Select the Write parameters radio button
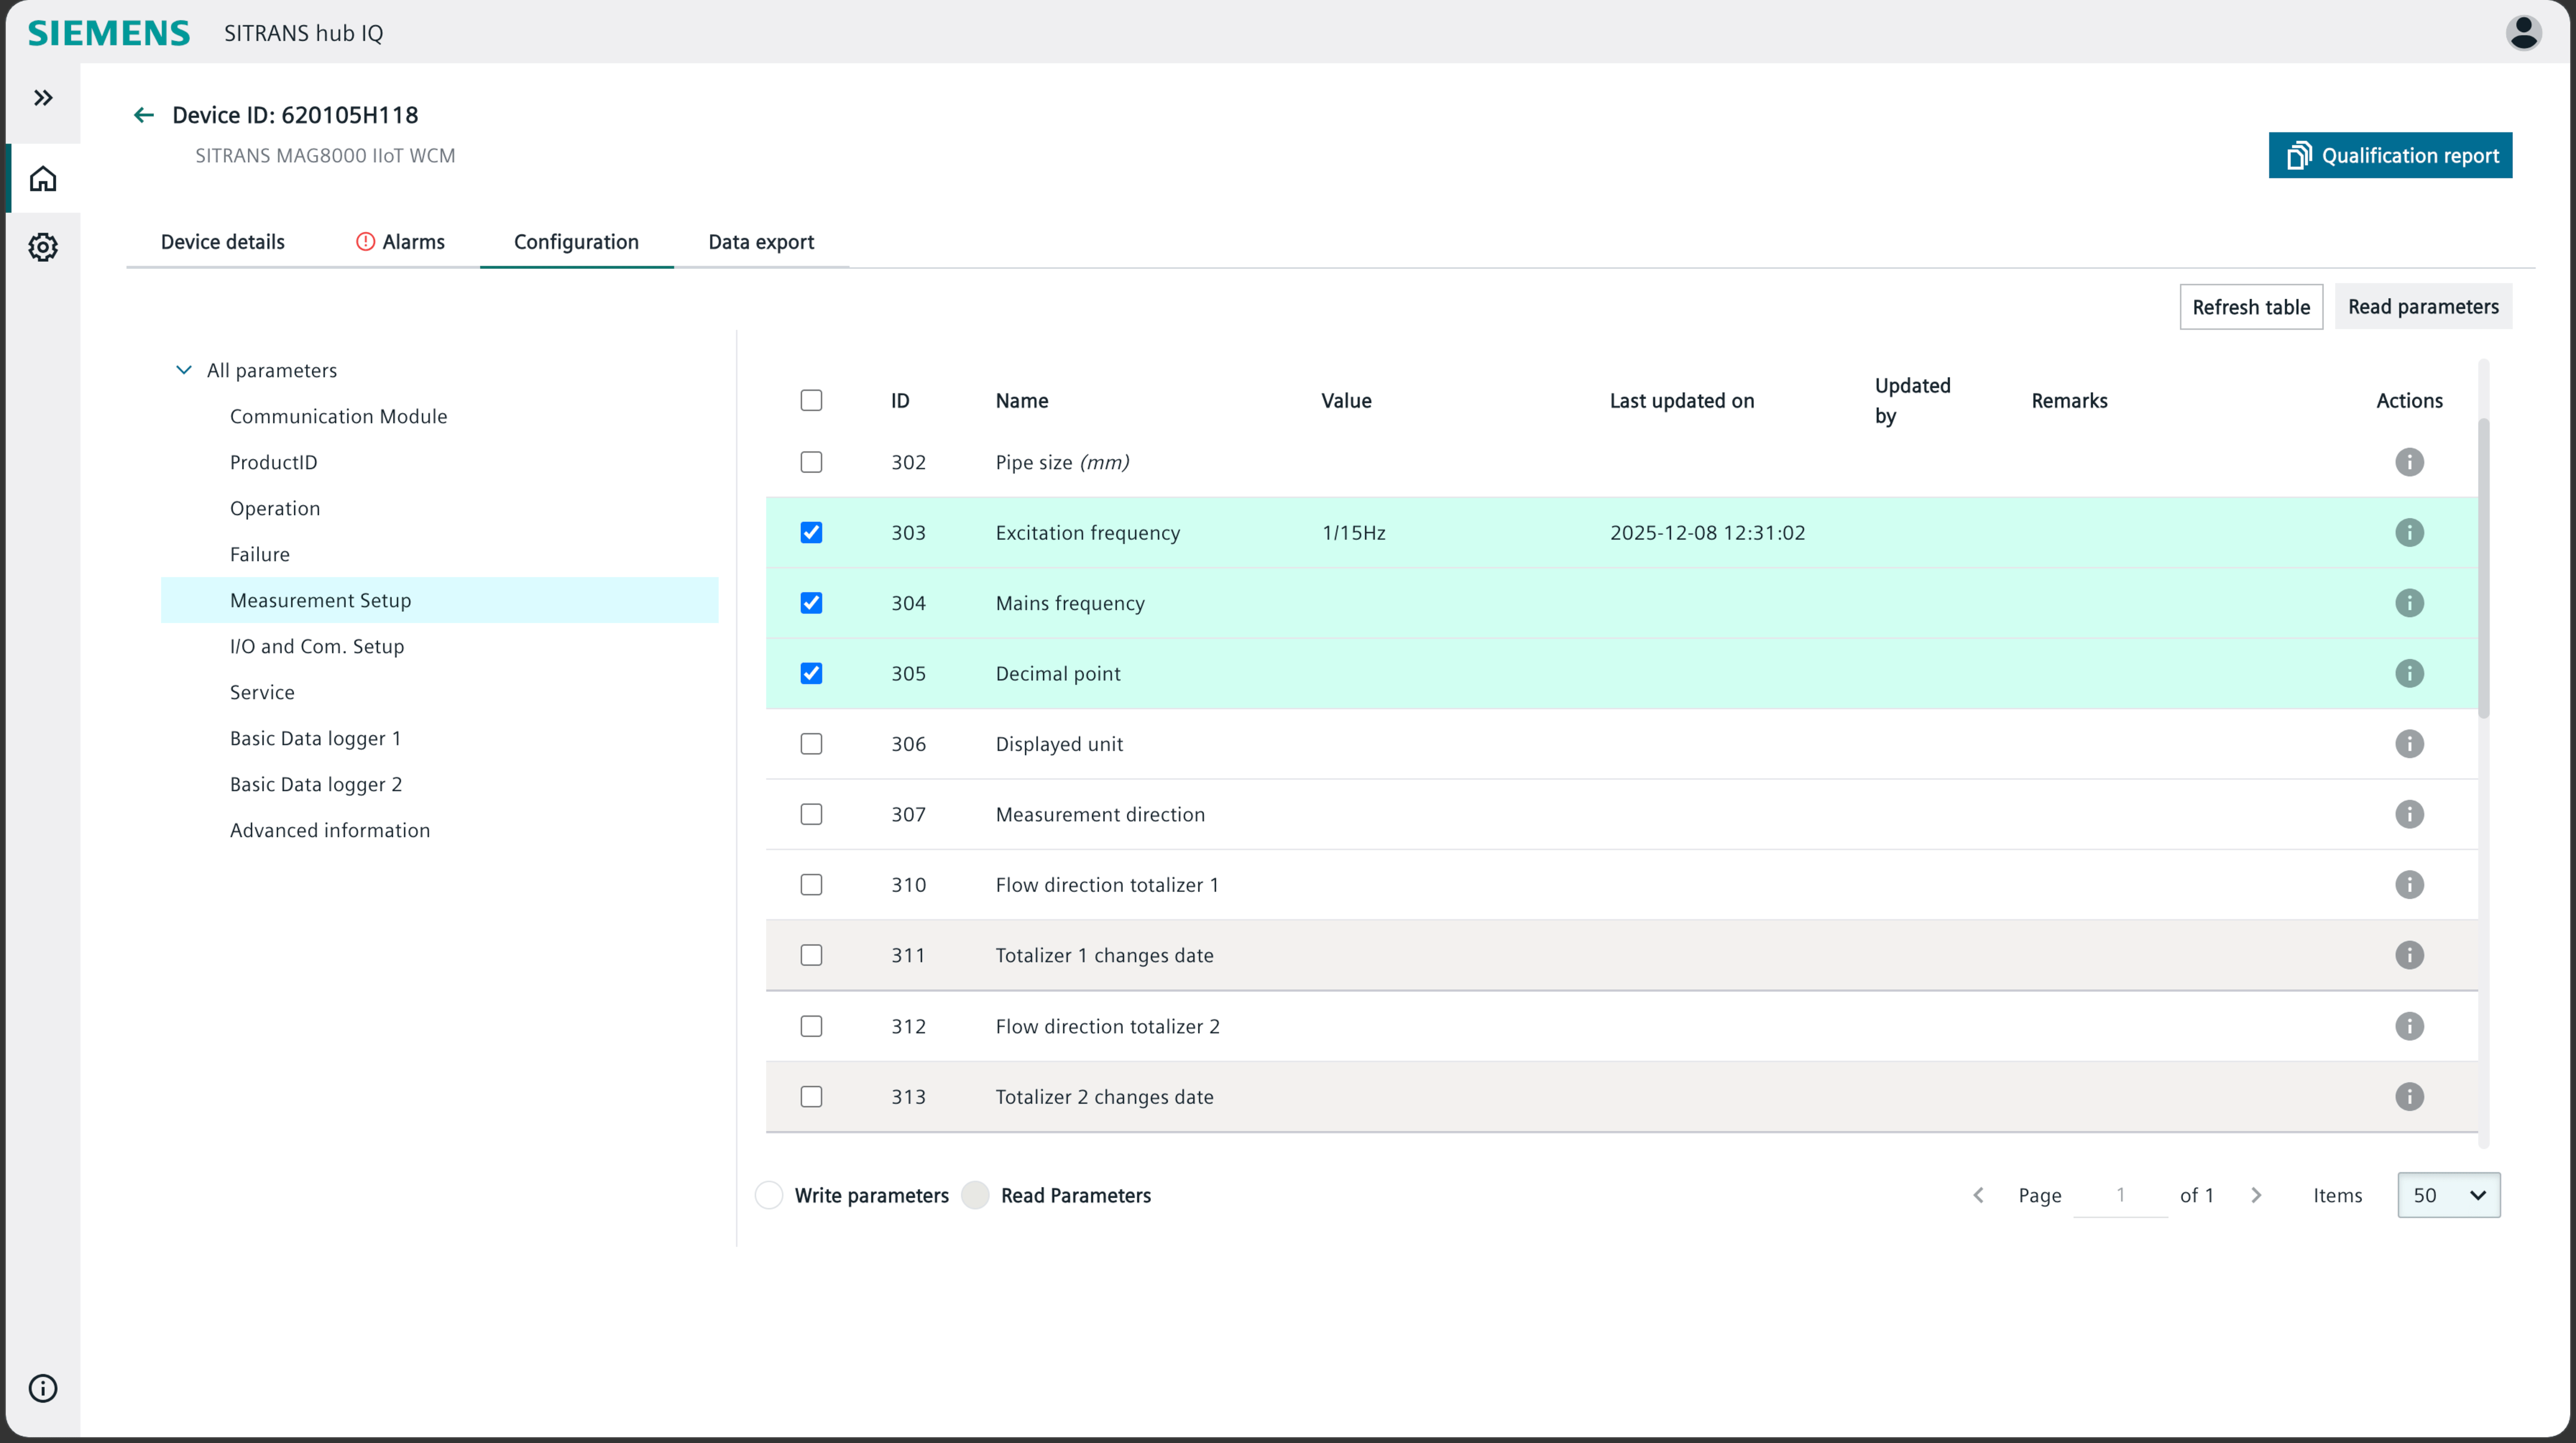Image resolution: width=2576 pixels, height=1443 pixels. [768, 1195]
